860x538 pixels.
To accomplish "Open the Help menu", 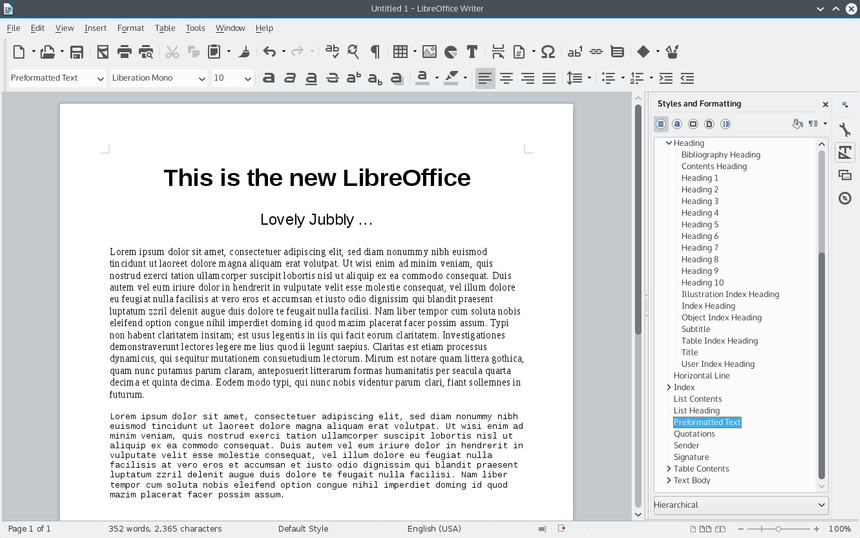I will [x=264, y=28].
